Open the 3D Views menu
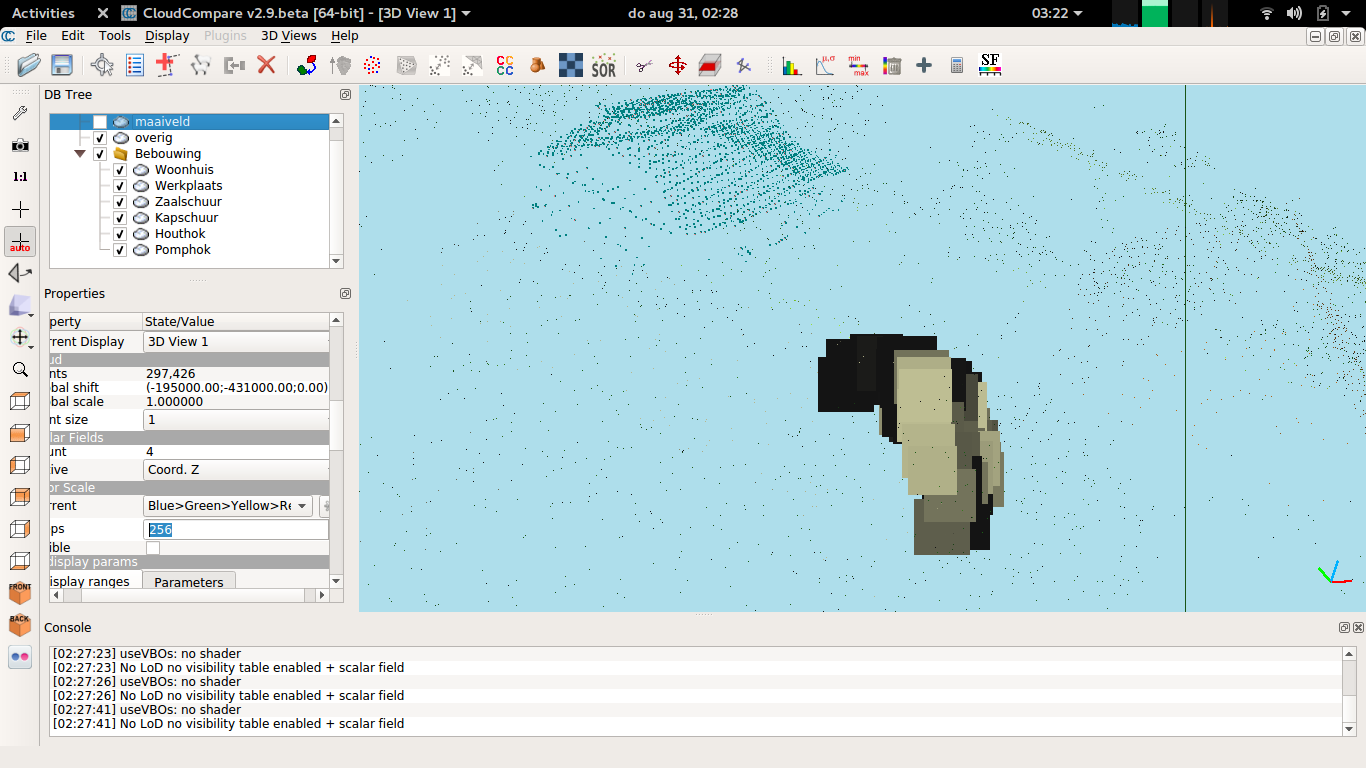This screenshot has width=1366, height=768. click(x=288, y=35)
